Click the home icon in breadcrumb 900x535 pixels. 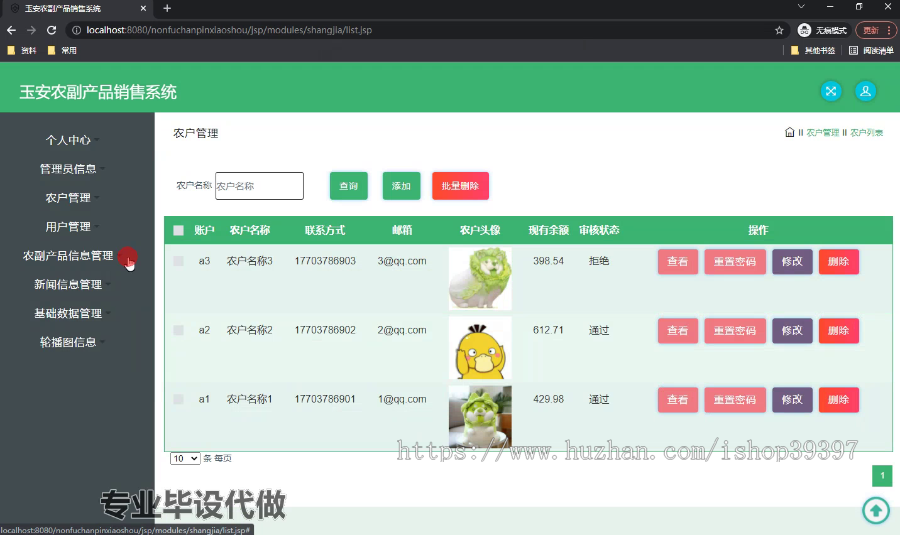790,132
